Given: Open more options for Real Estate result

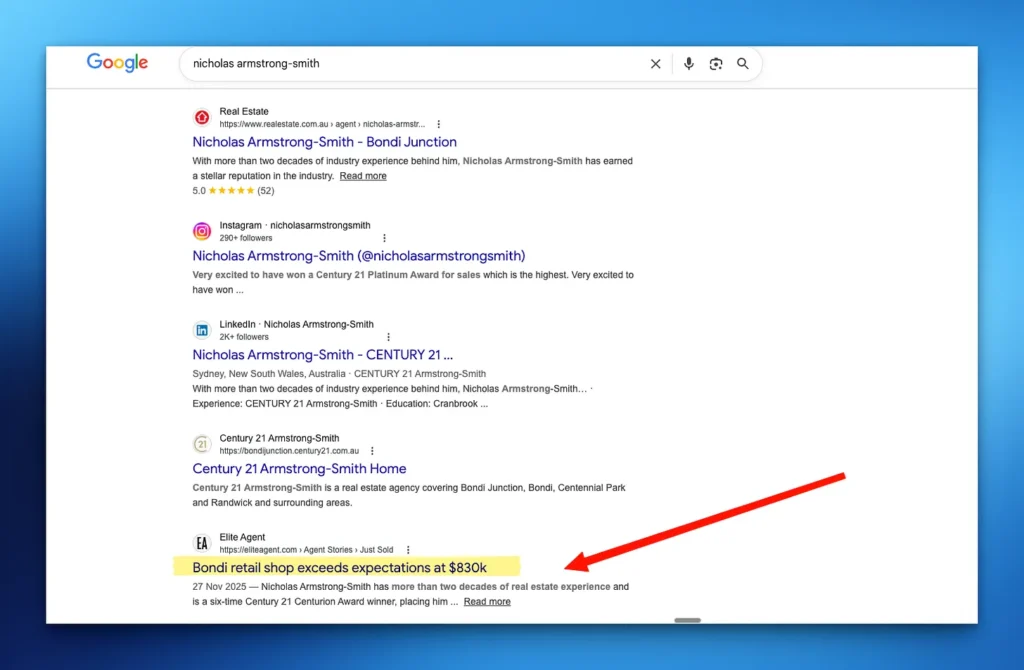Looking at the screenshot, I should [x=438, y=124].
